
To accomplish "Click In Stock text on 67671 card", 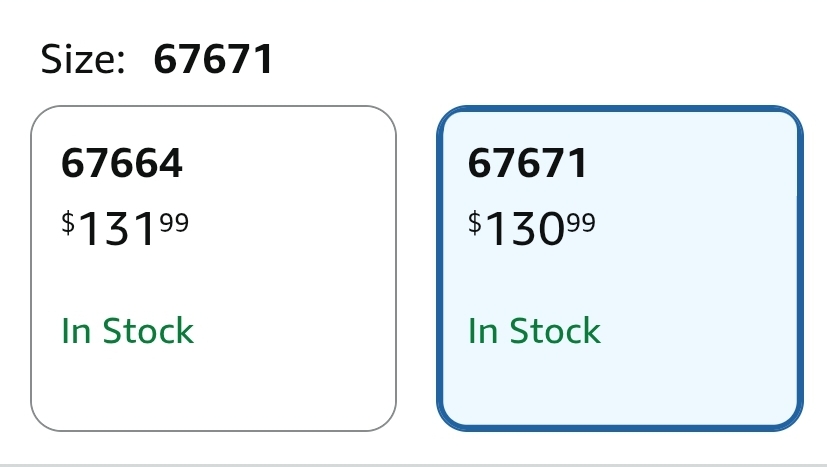I will 534,331.
